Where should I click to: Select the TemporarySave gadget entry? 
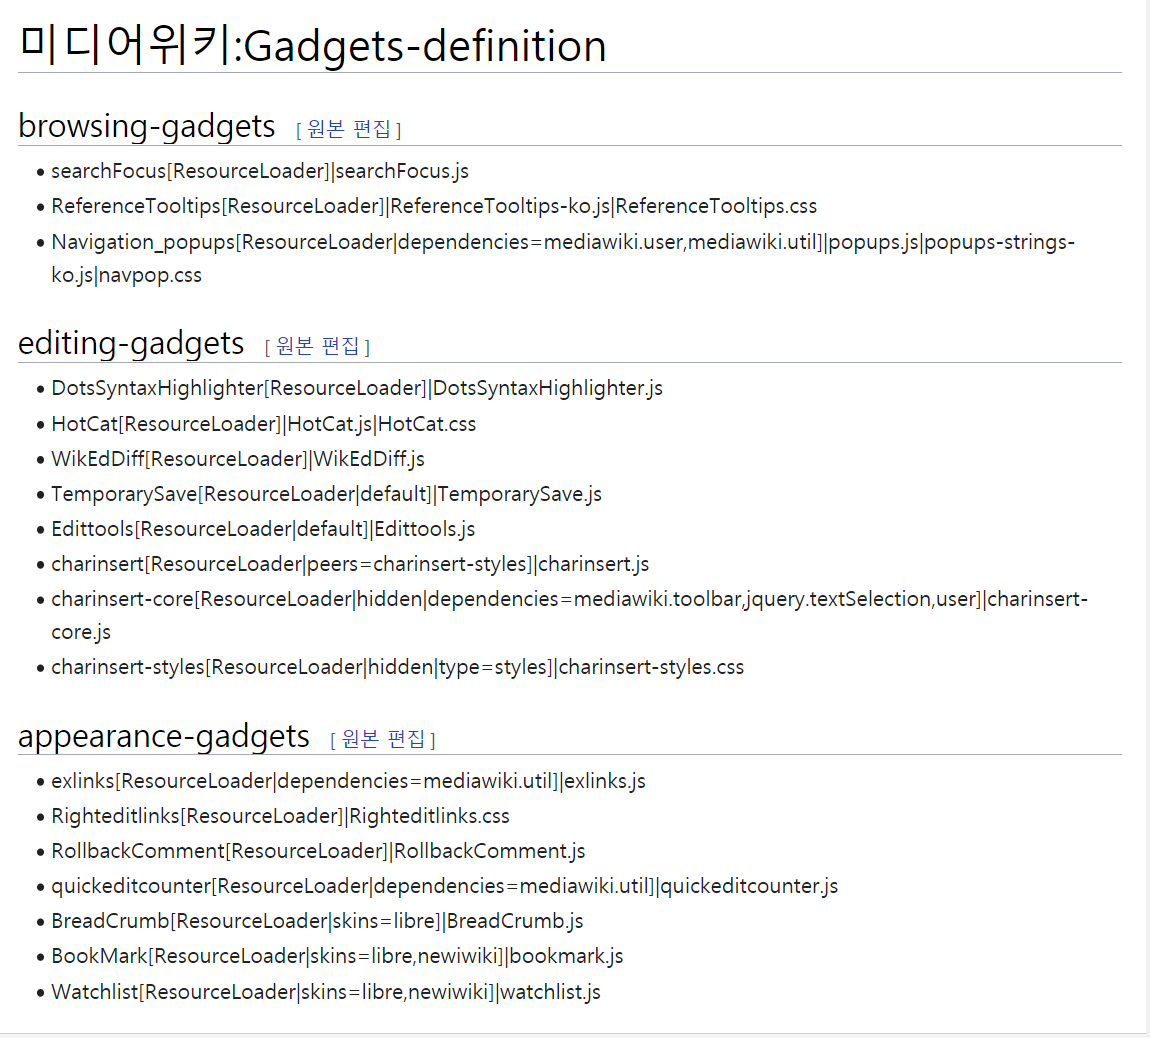click(x=325, y=493)
